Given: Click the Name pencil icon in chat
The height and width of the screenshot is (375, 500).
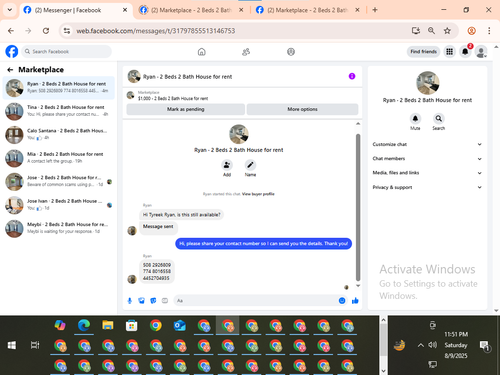Looking at the screenshot, I should [x=250, y=165].
